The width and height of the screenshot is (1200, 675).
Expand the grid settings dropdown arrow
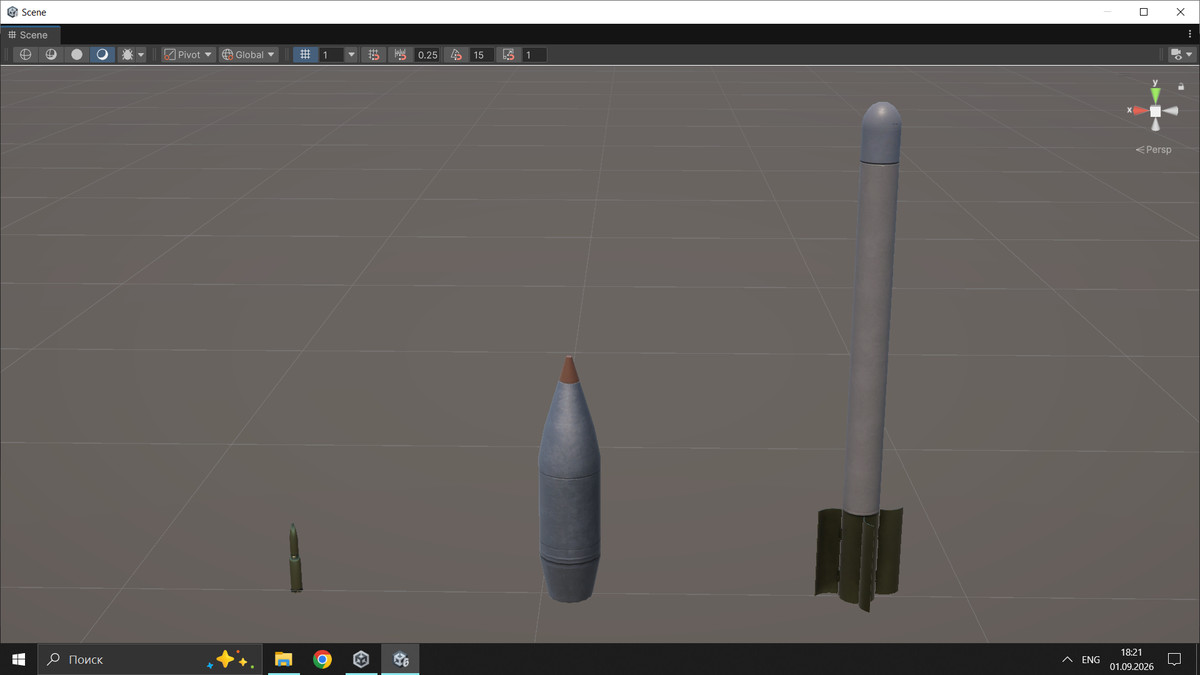click(351, 55)
